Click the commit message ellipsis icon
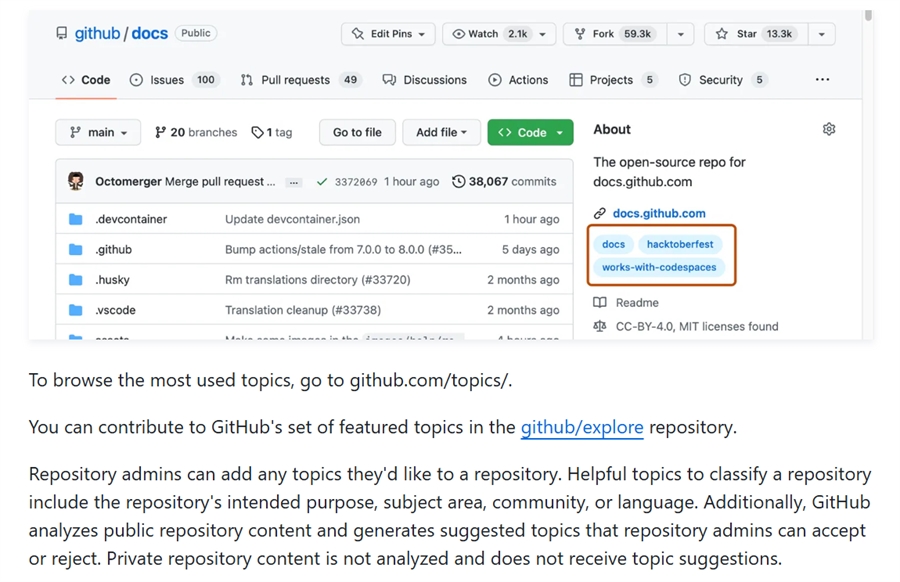Viewport: 900px width, 582px height. (293, 182)
